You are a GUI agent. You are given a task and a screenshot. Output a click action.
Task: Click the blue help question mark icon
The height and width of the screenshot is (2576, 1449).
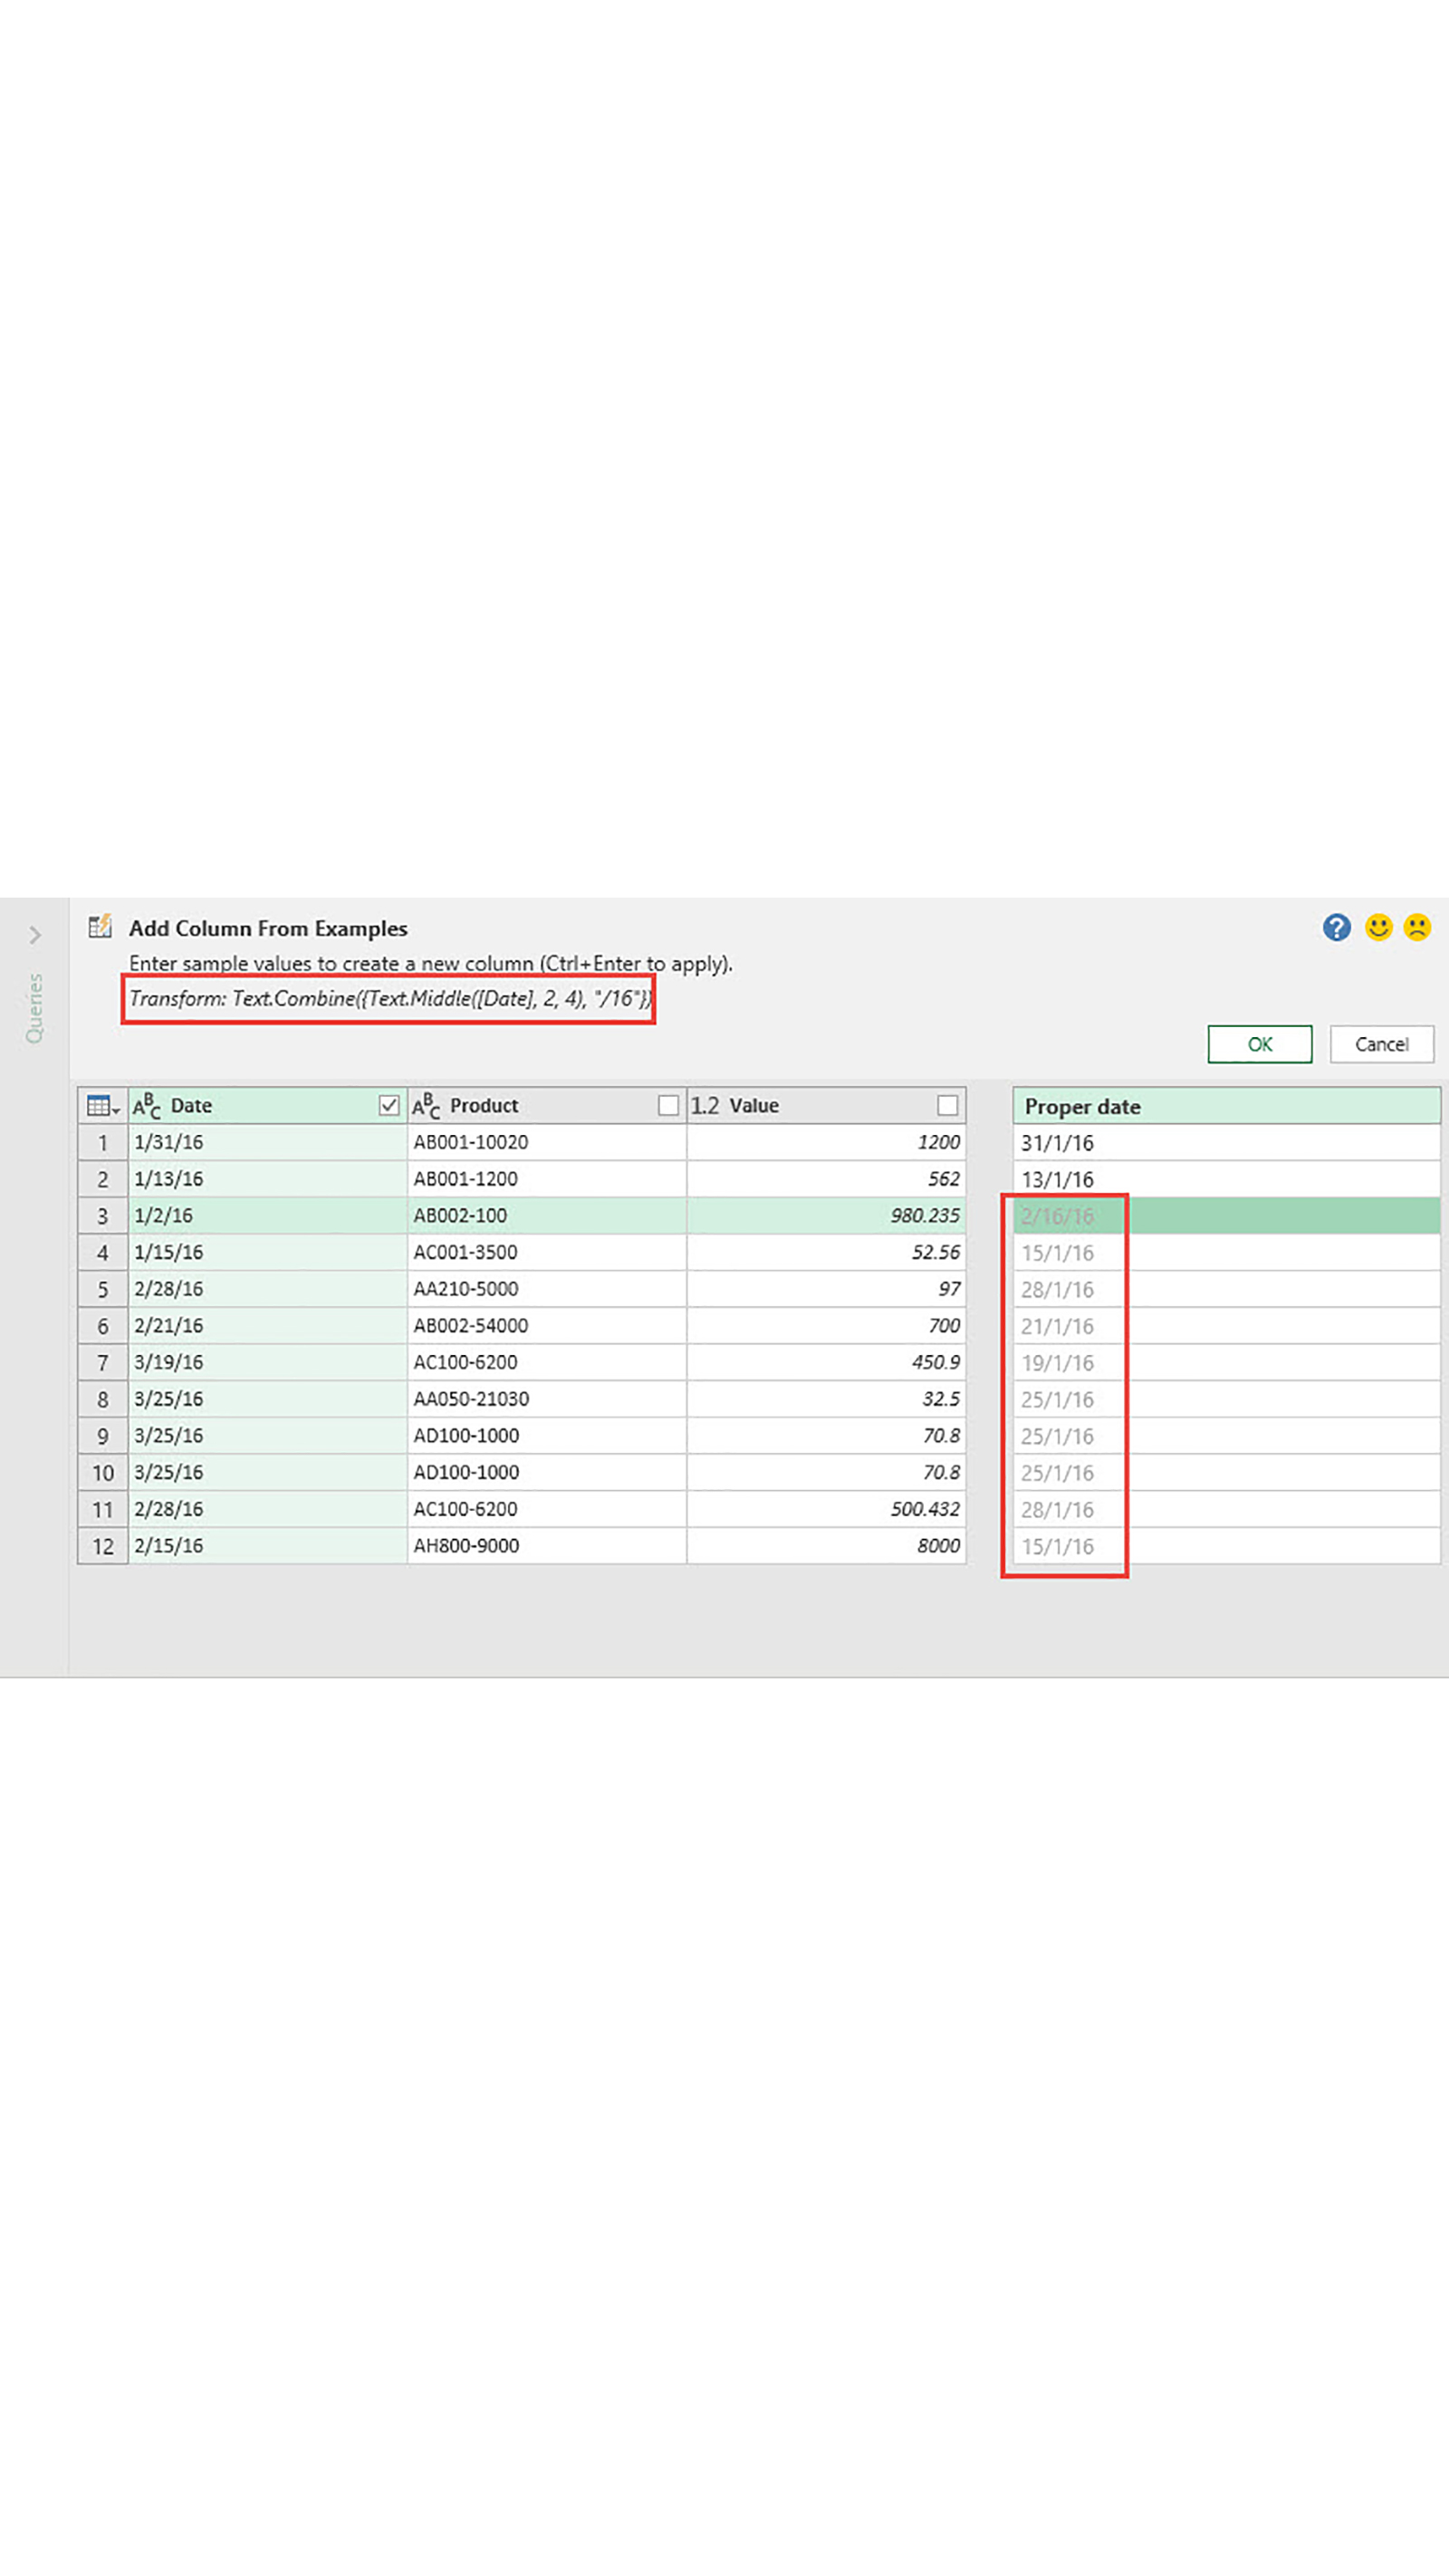tap(1336, 928)
